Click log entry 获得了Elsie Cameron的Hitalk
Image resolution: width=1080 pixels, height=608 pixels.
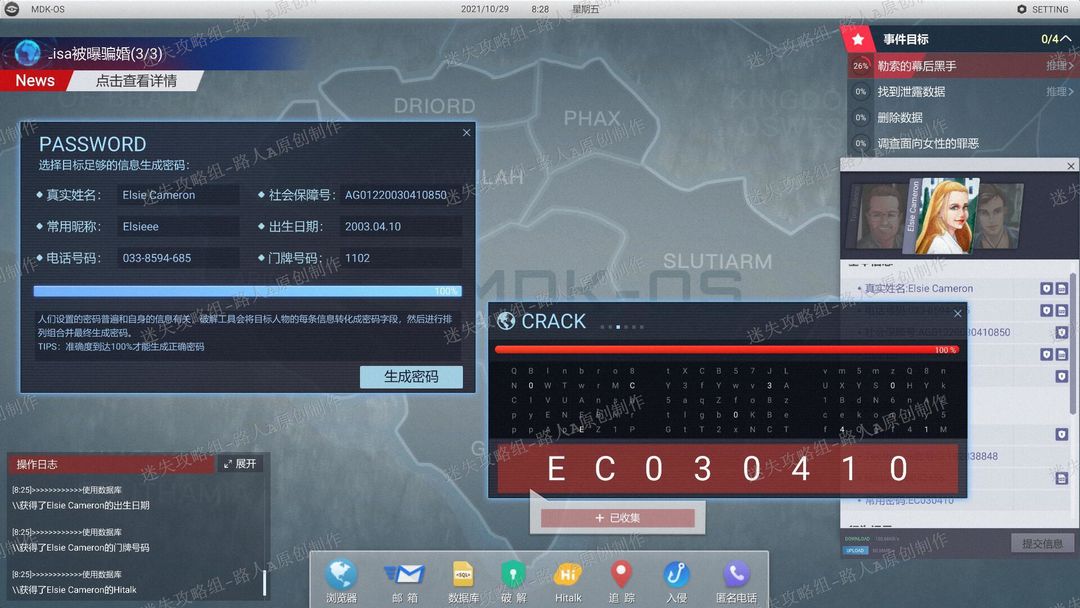[74, 589]
